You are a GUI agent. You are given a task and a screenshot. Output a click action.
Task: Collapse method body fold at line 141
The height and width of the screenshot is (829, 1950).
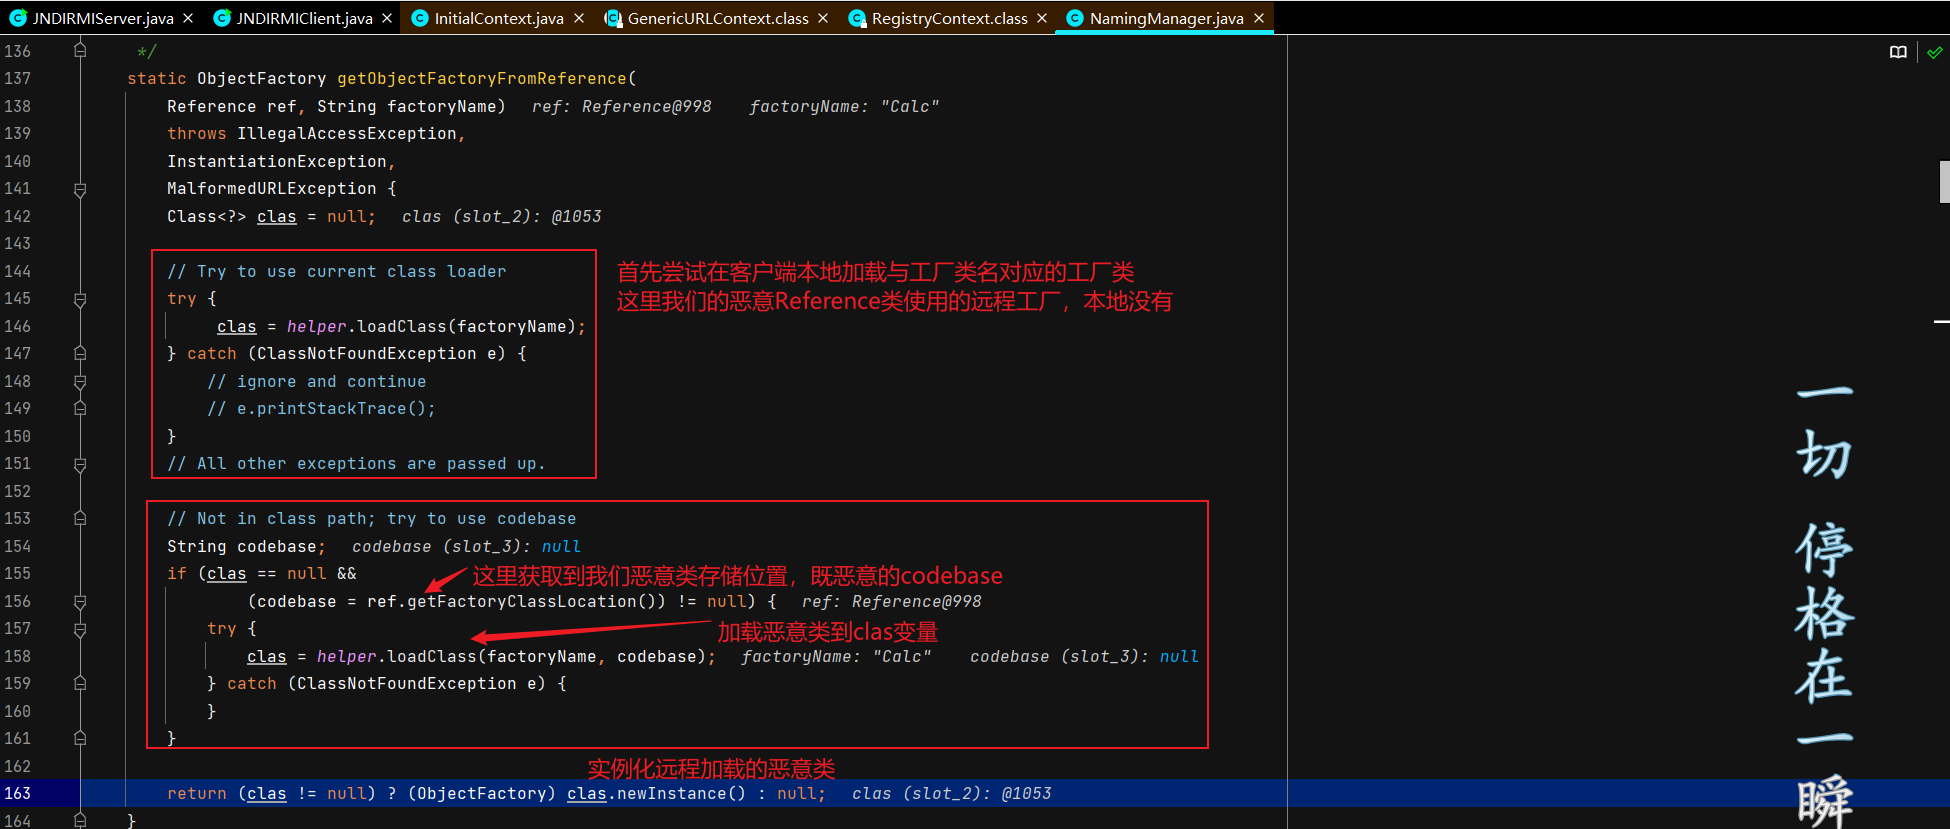(x=80, y=189)
